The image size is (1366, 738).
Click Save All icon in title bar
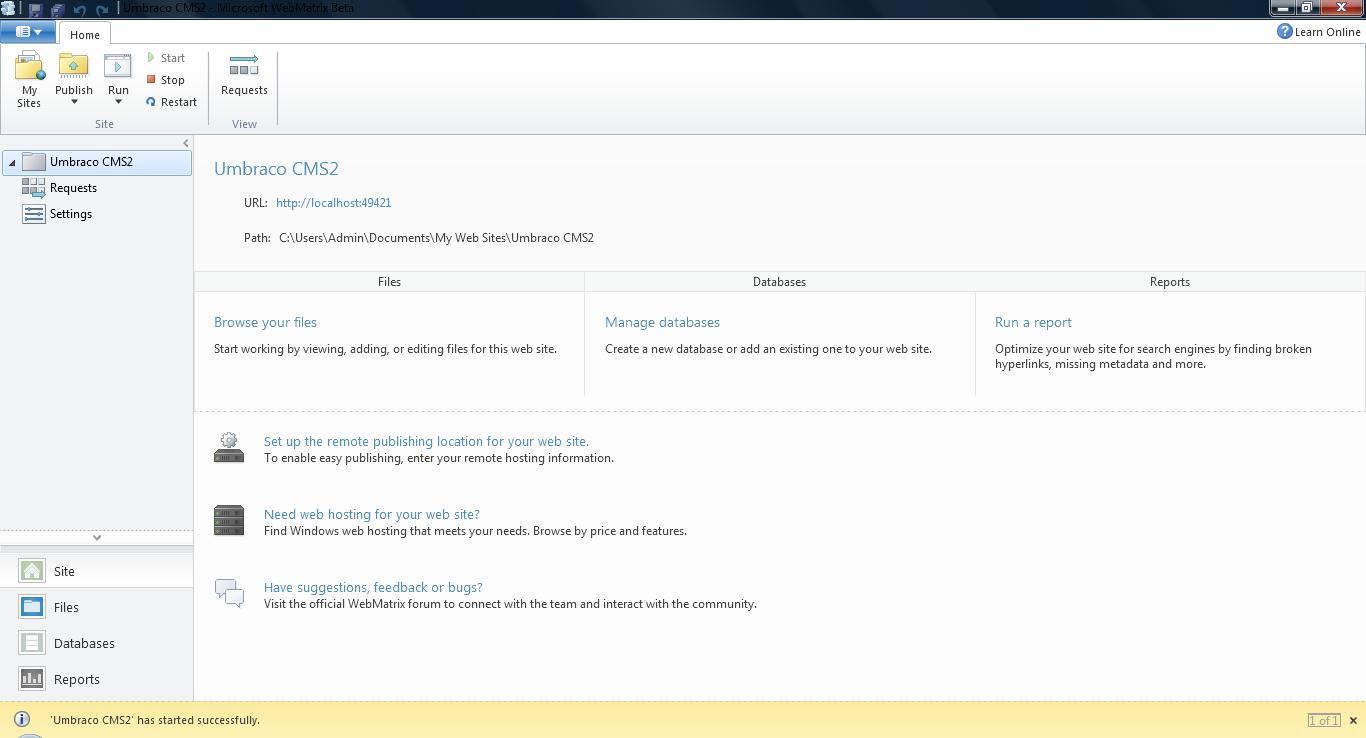pyautogui.click(x=57, y=9)
